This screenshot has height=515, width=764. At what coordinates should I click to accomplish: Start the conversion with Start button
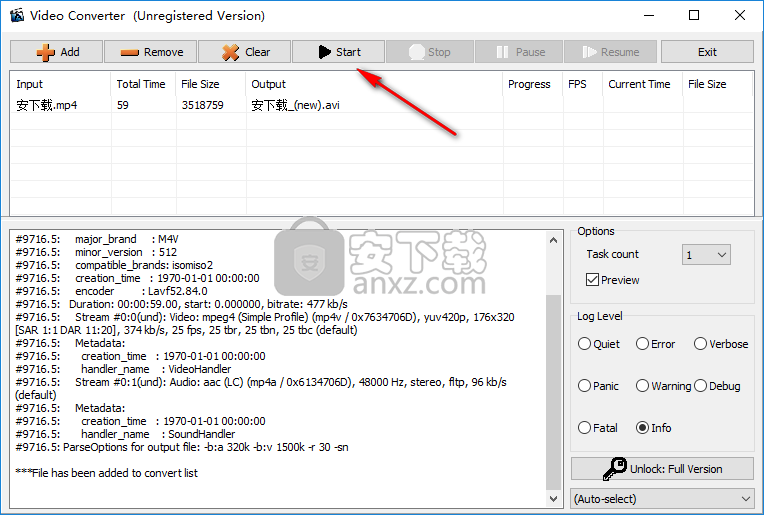pyautogui.click(x=339, y=52)
